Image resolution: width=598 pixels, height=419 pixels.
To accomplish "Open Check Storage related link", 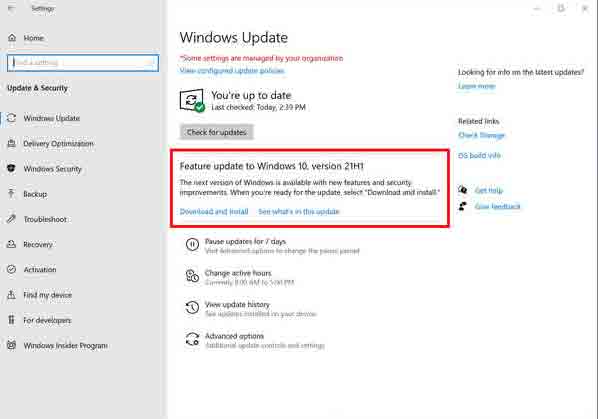I will [x=481, y=135].
